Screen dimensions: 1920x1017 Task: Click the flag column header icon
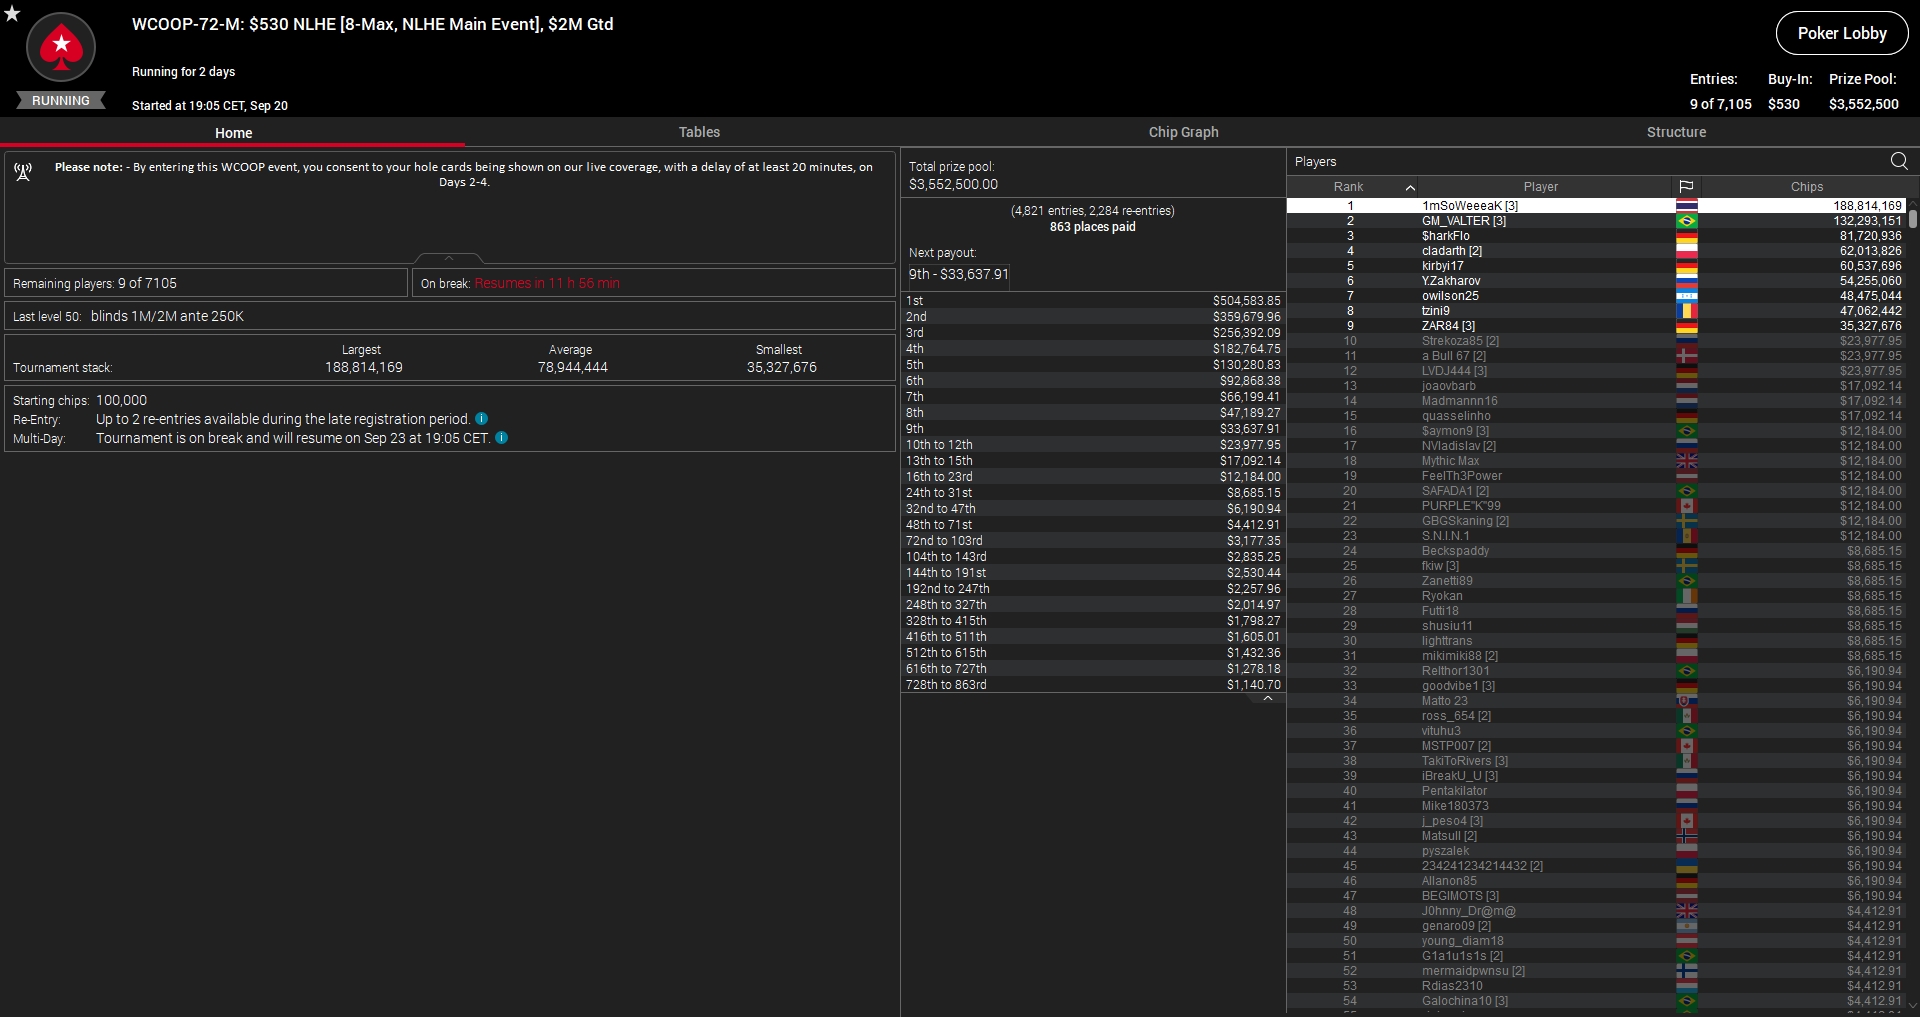click(1686, 187)
